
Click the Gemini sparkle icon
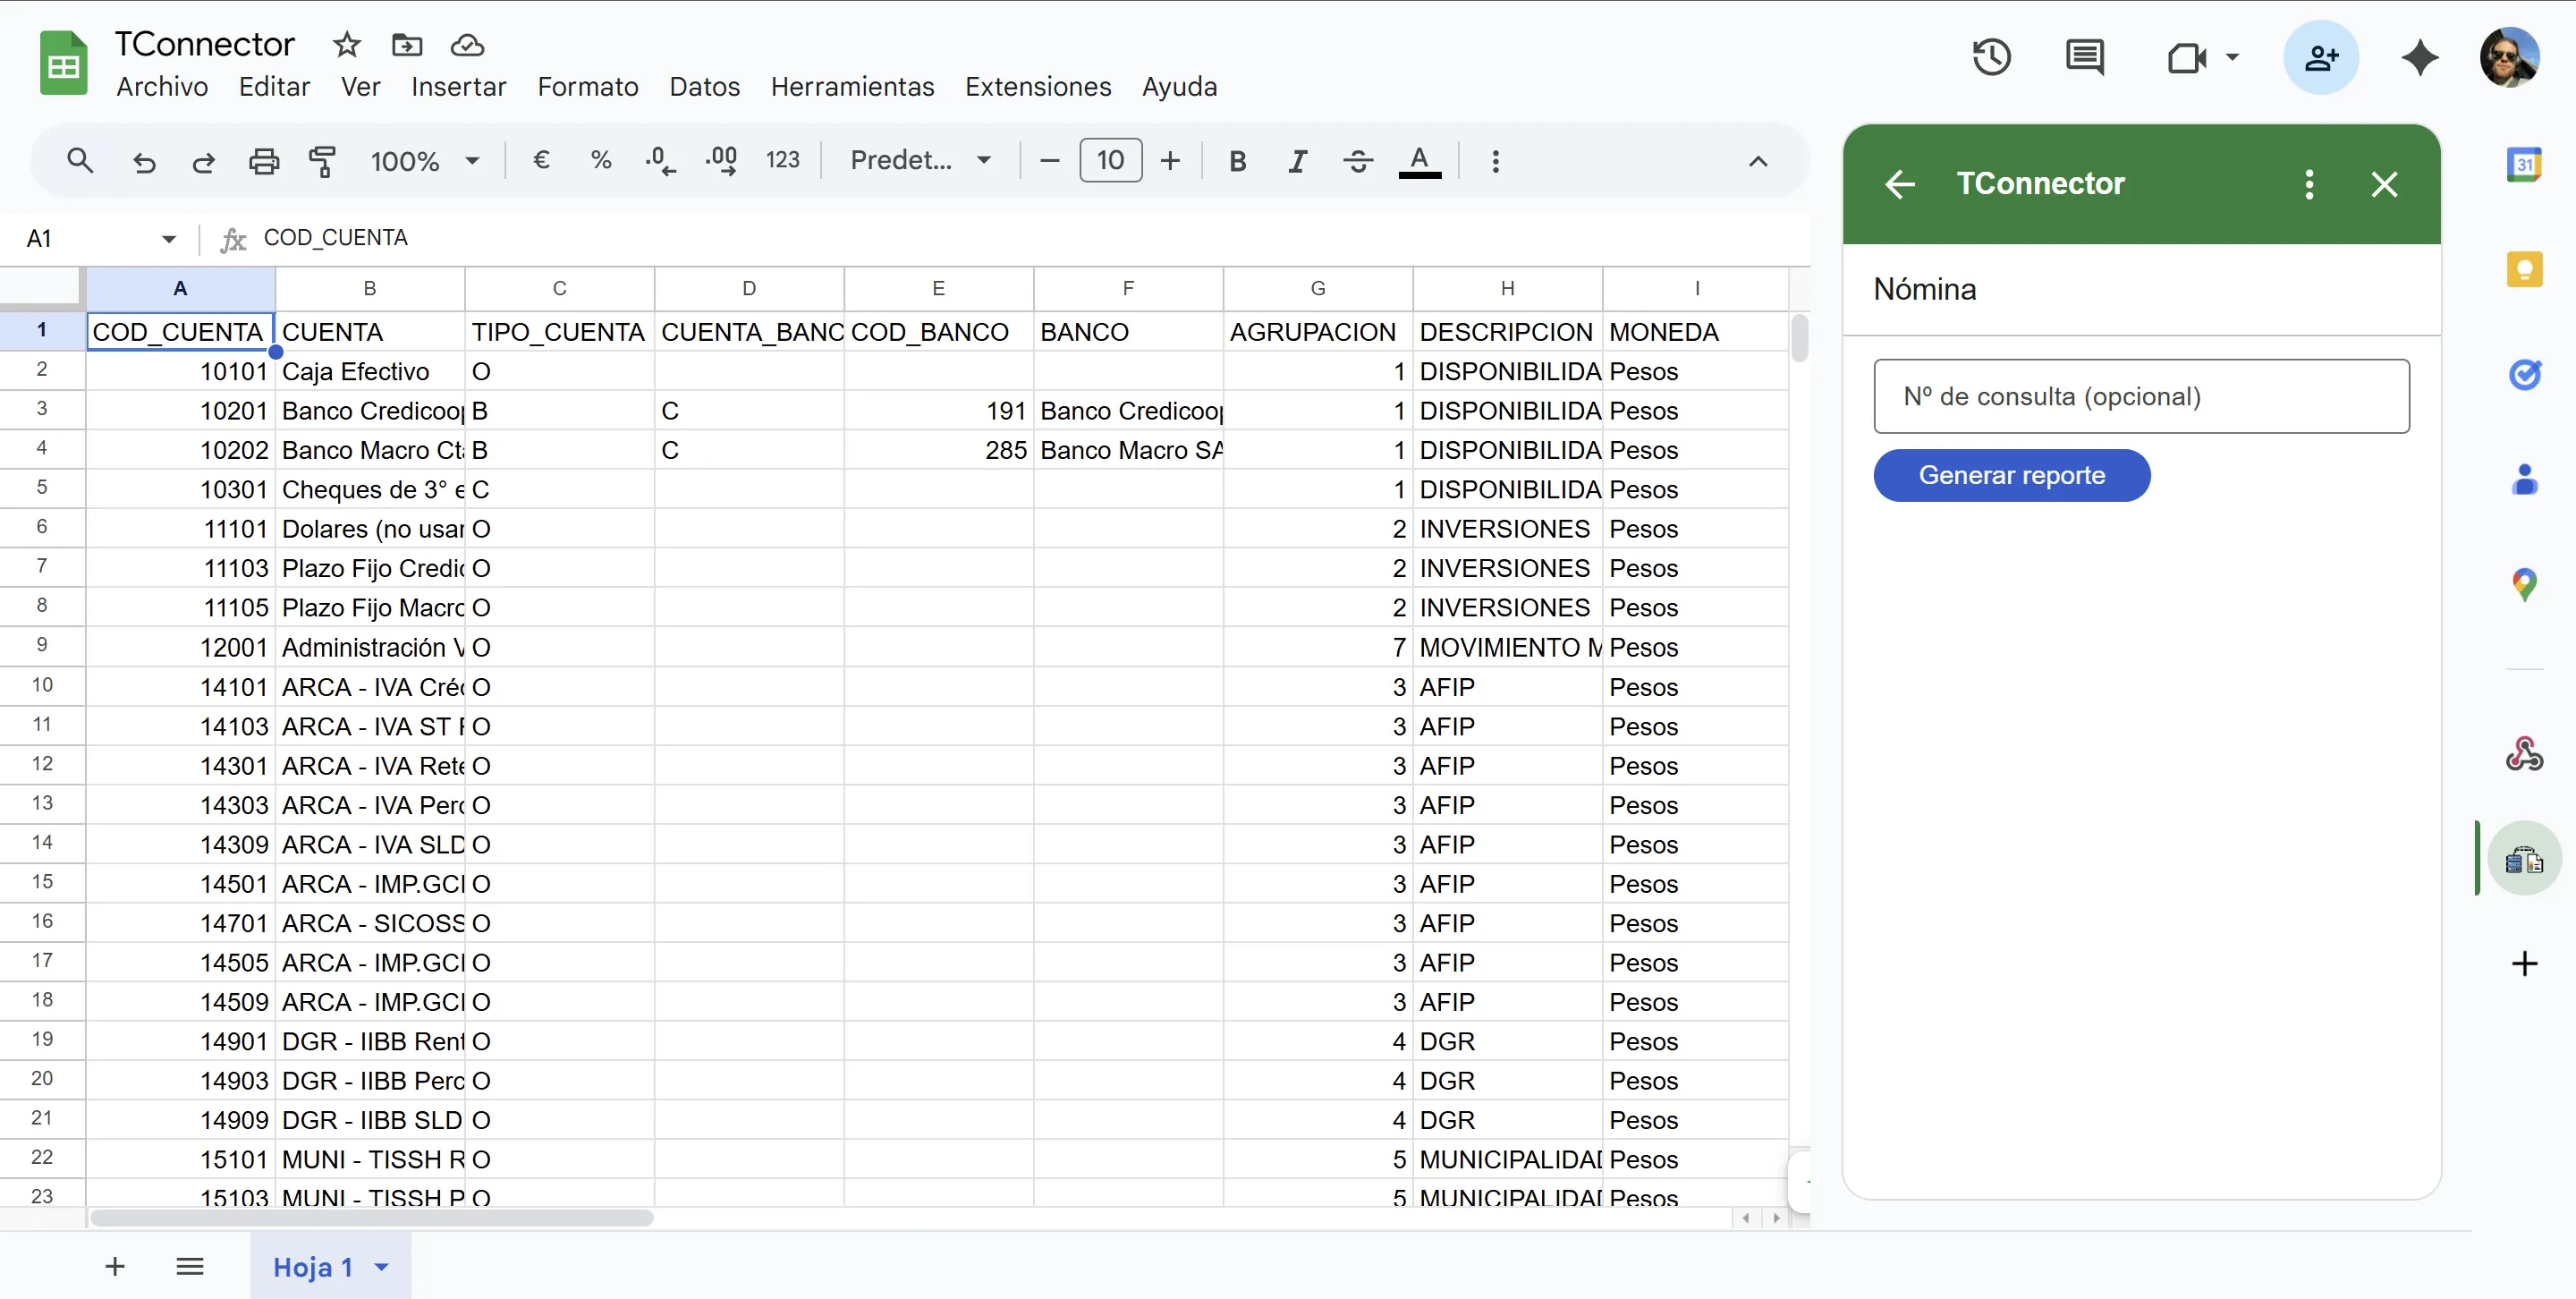pyautogui.click(x=2420, y=57)
